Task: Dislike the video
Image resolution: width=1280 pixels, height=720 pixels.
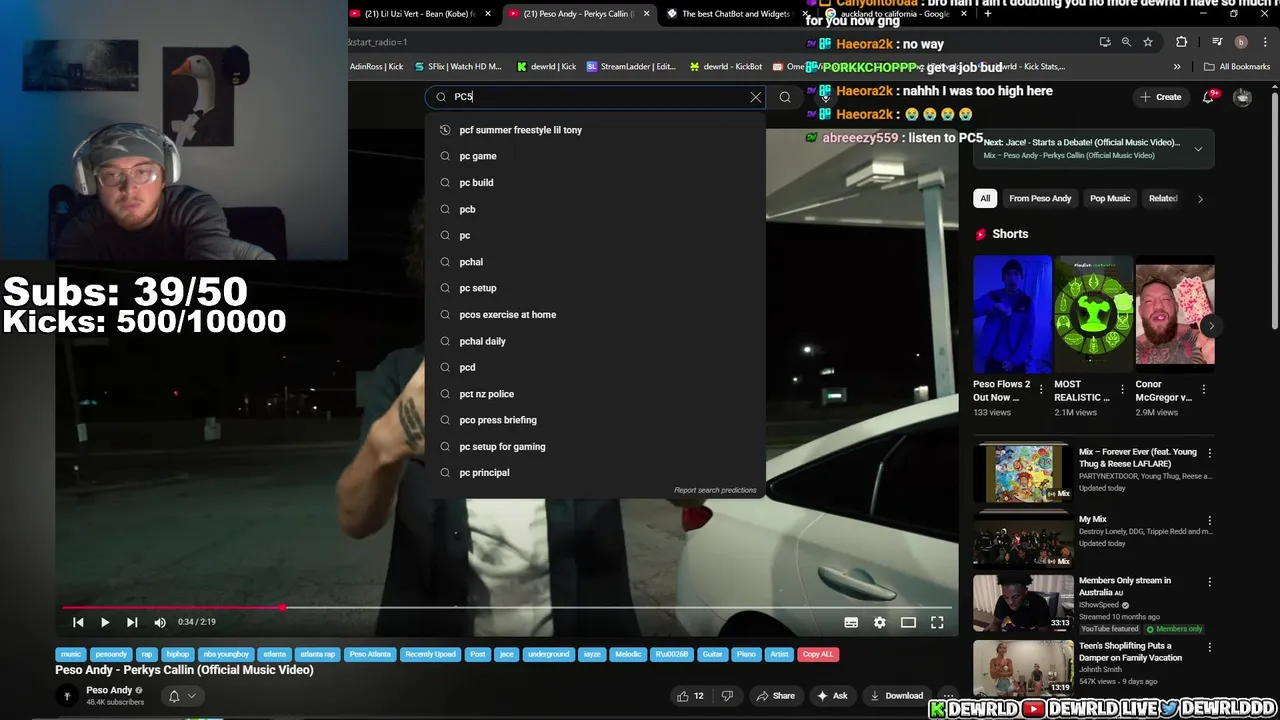Action: point(727,696)
